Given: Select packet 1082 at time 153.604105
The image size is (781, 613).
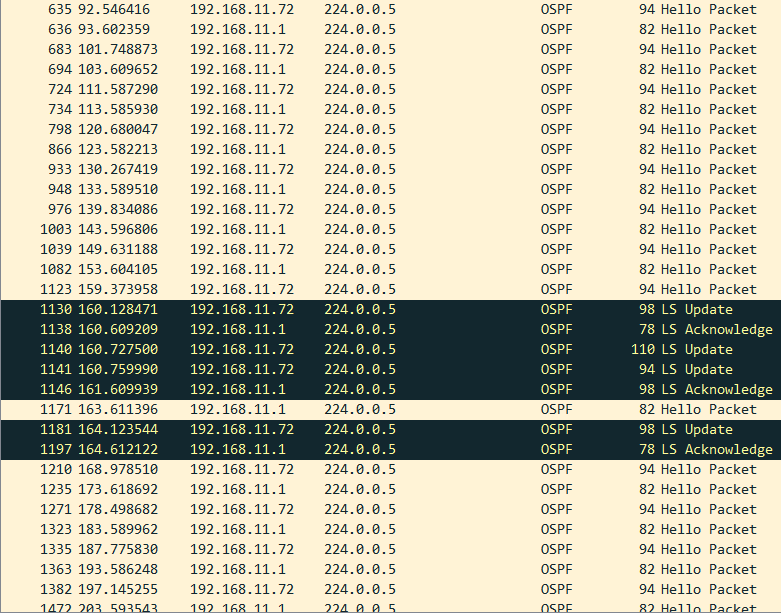Looking at the screenshot, I should (x=390, y=269).
